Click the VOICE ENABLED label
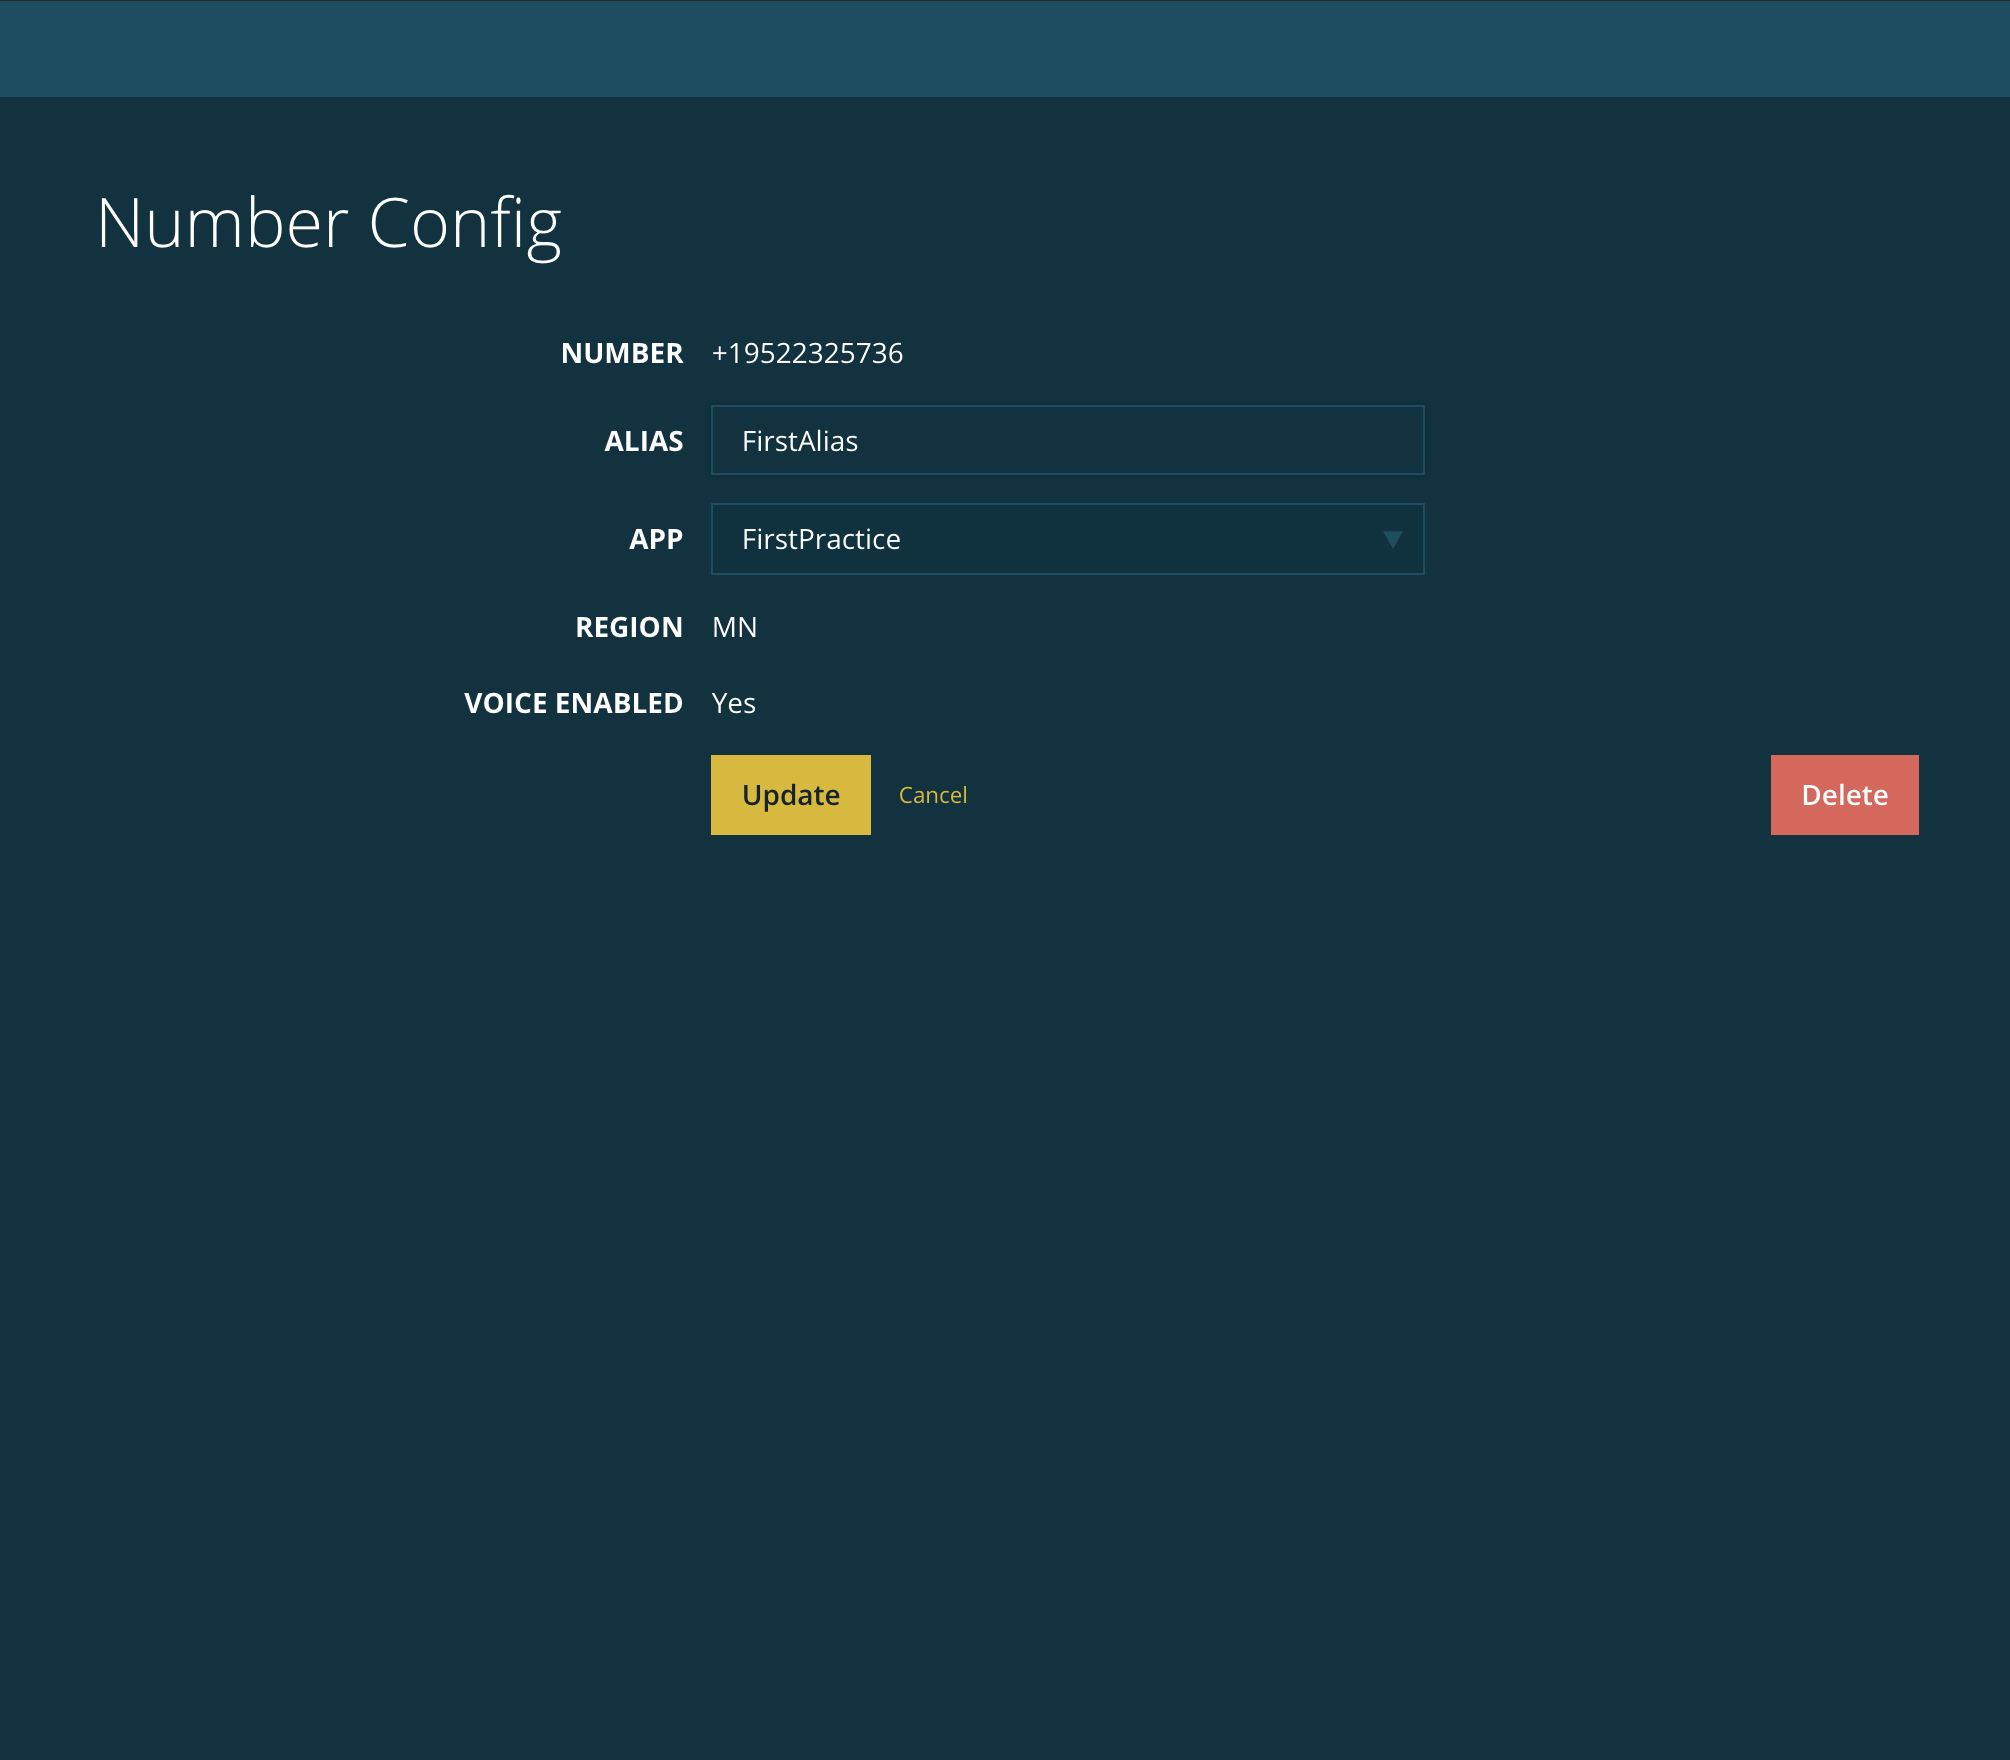 click(573, 703)
